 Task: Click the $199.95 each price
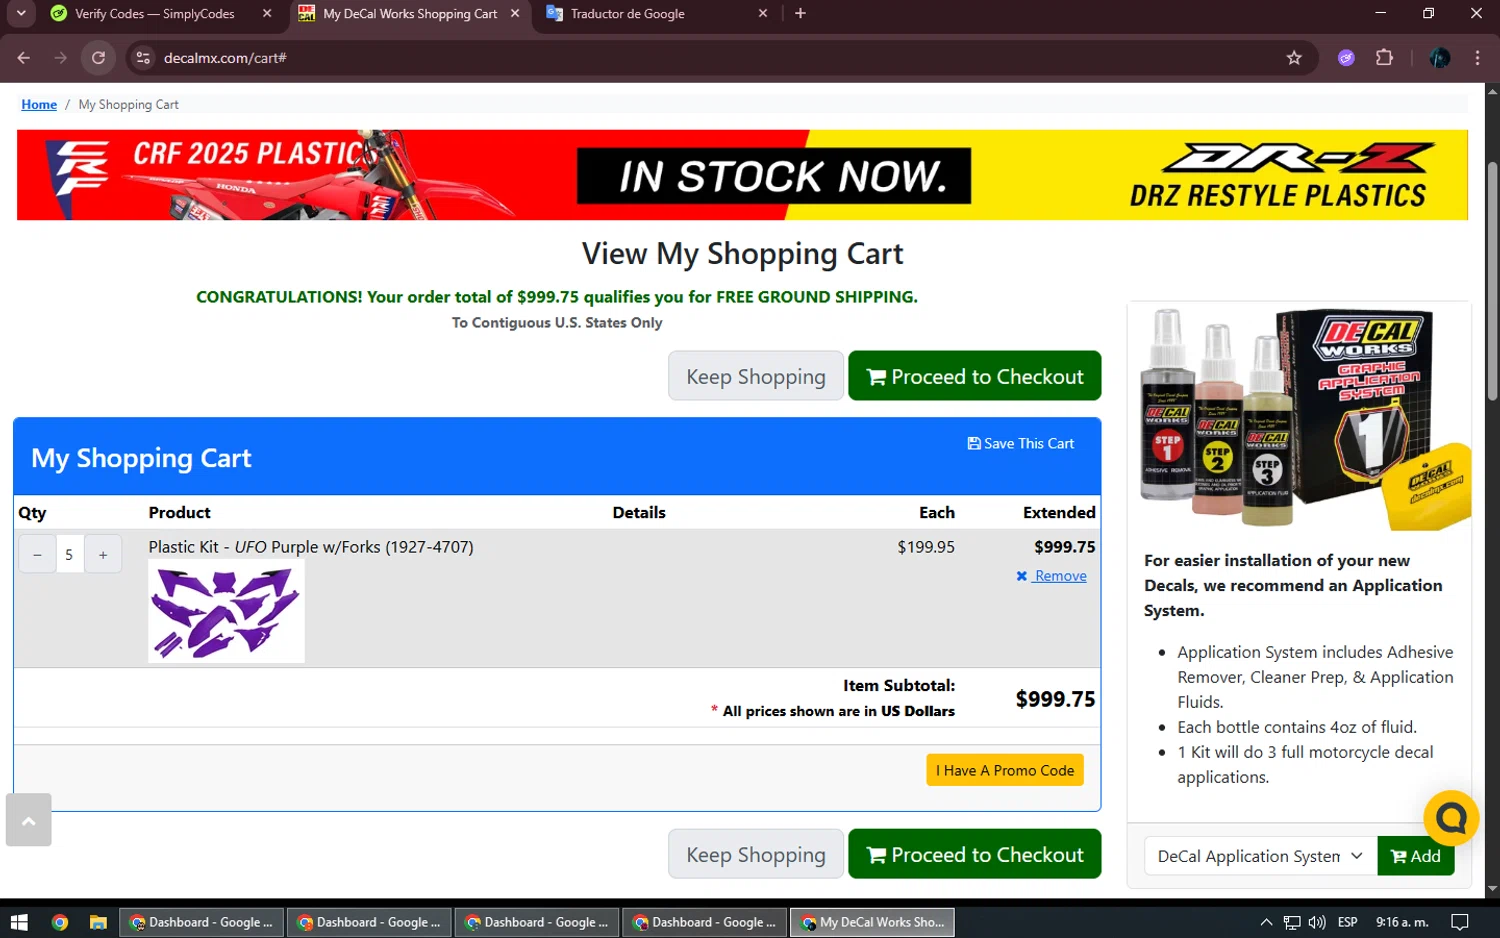tap(926, 547)
